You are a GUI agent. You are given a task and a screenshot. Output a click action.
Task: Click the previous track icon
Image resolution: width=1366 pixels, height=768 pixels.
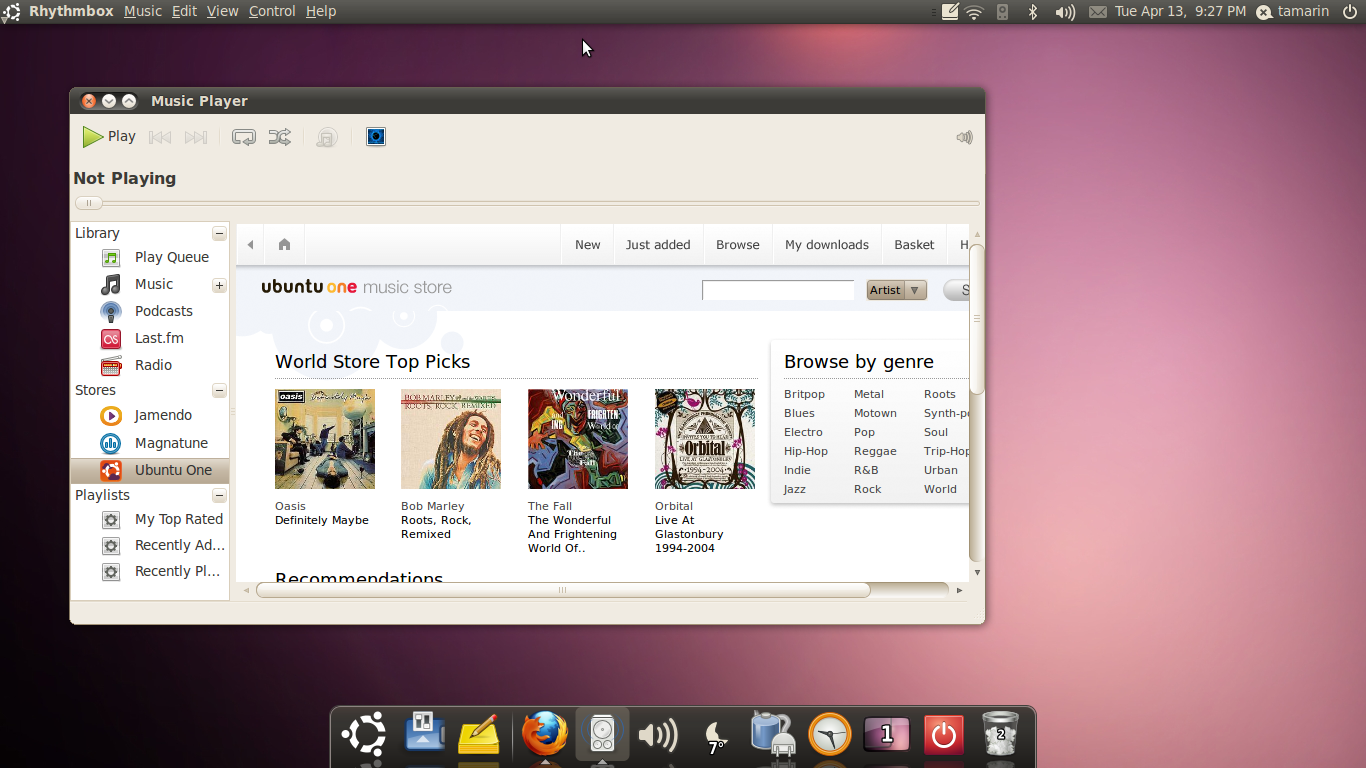[x=160, y=137]
